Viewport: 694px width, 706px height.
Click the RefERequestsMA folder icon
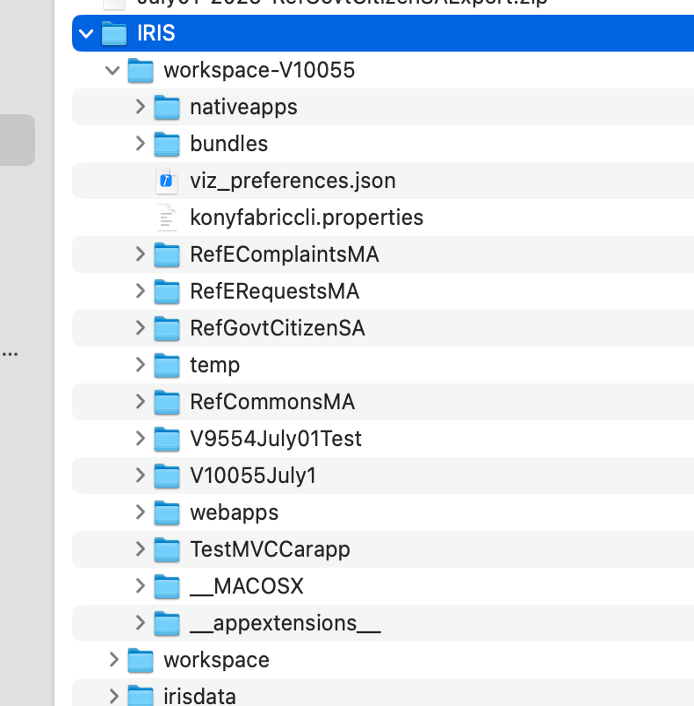pos(167,291)
